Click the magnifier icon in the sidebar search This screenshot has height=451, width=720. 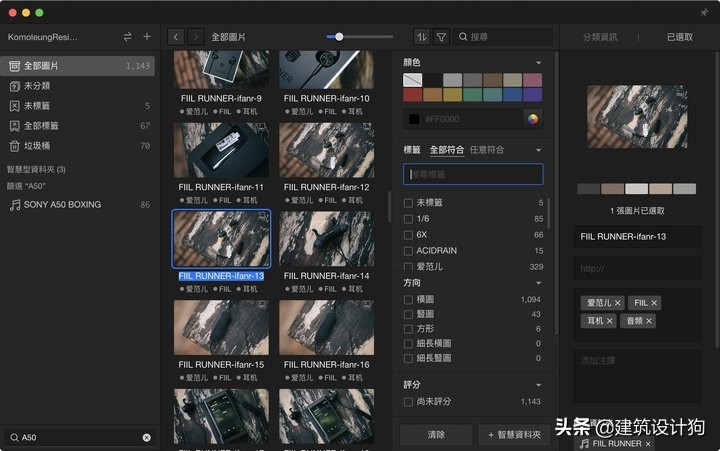[14, 438]
